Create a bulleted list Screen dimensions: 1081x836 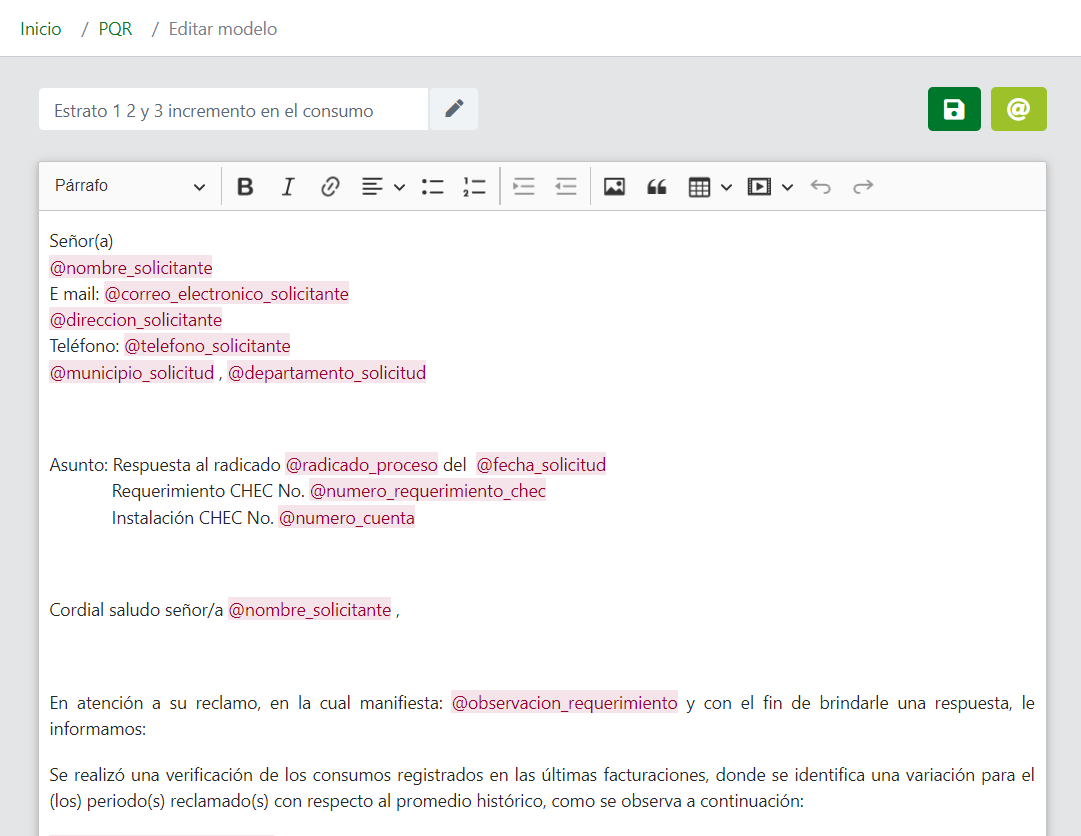432,187
